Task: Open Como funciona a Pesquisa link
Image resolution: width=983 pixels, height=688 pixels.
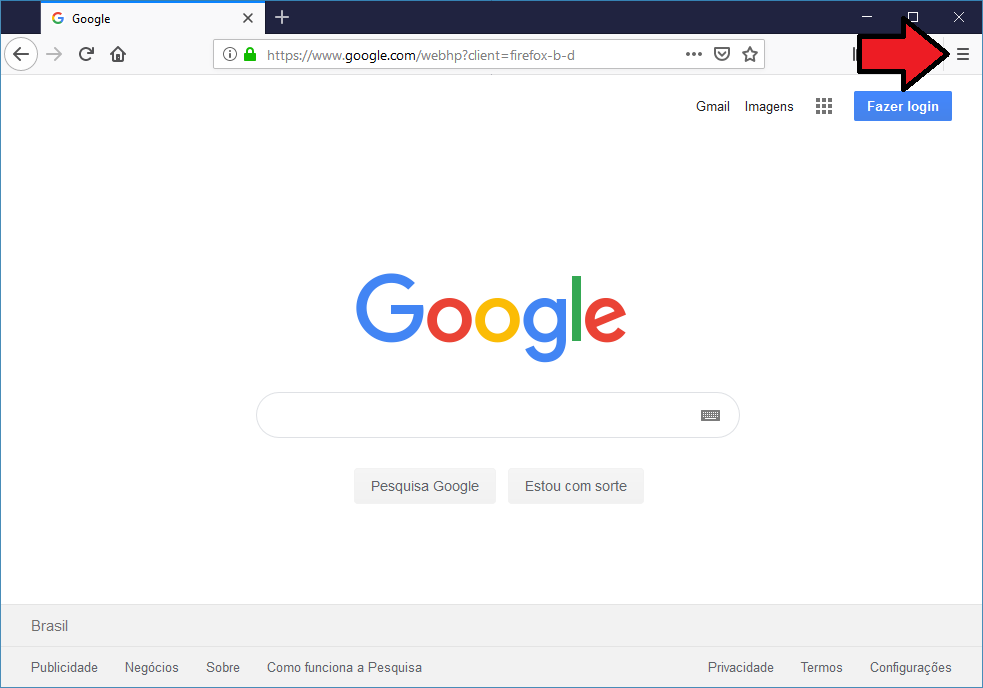Action: point(344,667)
